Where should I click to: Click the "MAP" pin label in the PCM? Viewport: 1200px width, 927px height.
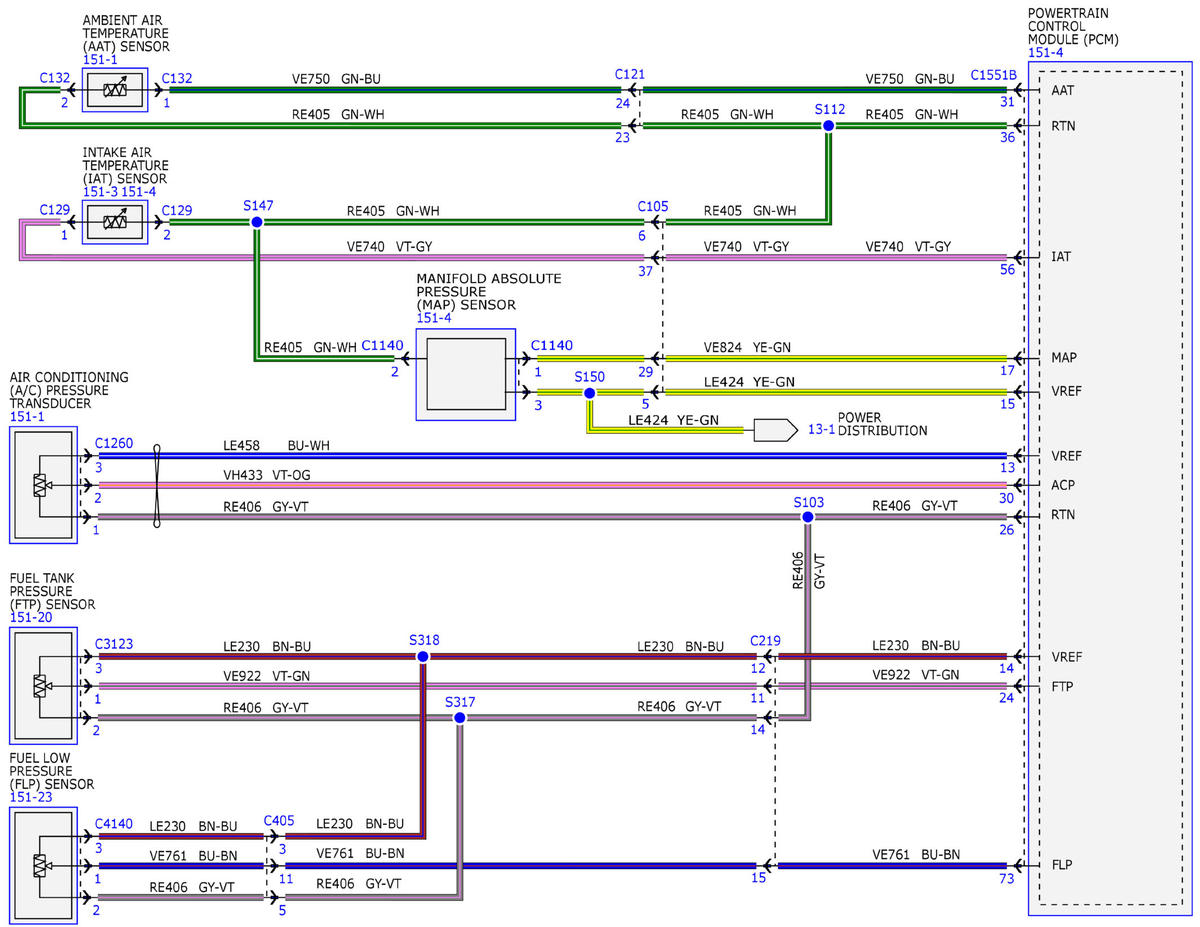(1065, 357)
